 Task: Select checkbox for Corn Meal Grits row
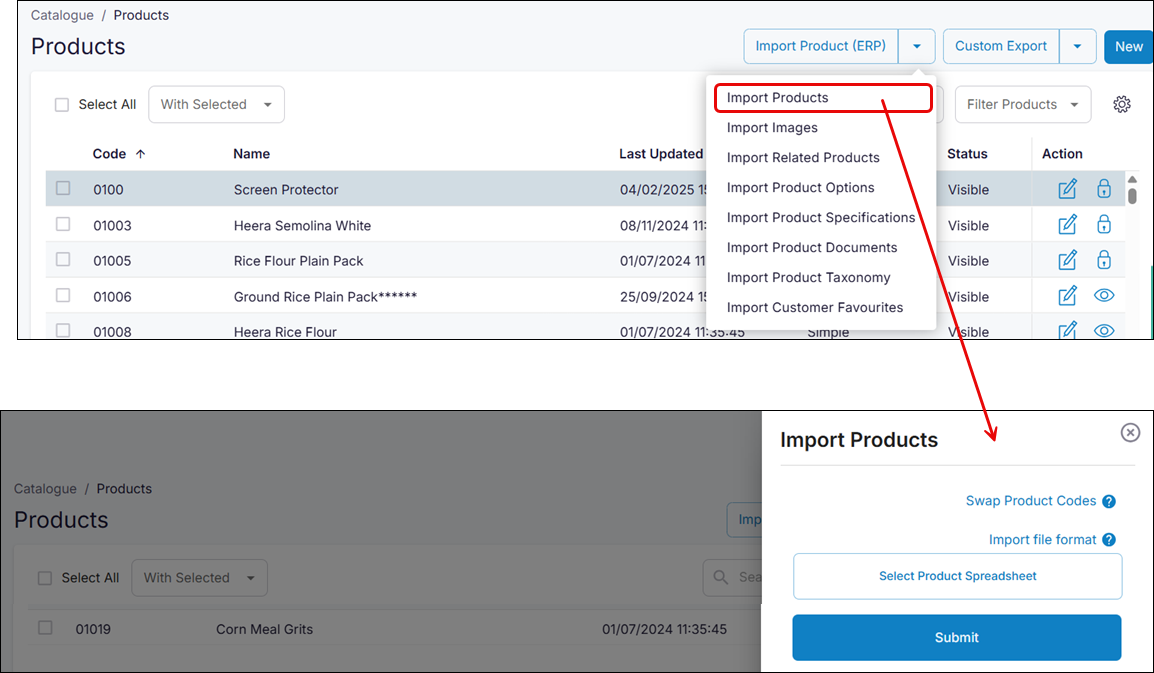click(45, 628)
